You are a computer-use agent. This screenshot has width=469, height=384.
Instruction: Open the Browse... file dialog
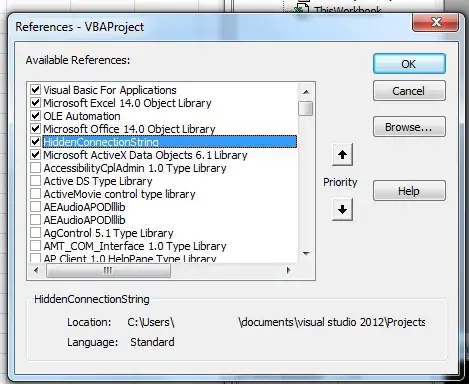coord(409,127)
